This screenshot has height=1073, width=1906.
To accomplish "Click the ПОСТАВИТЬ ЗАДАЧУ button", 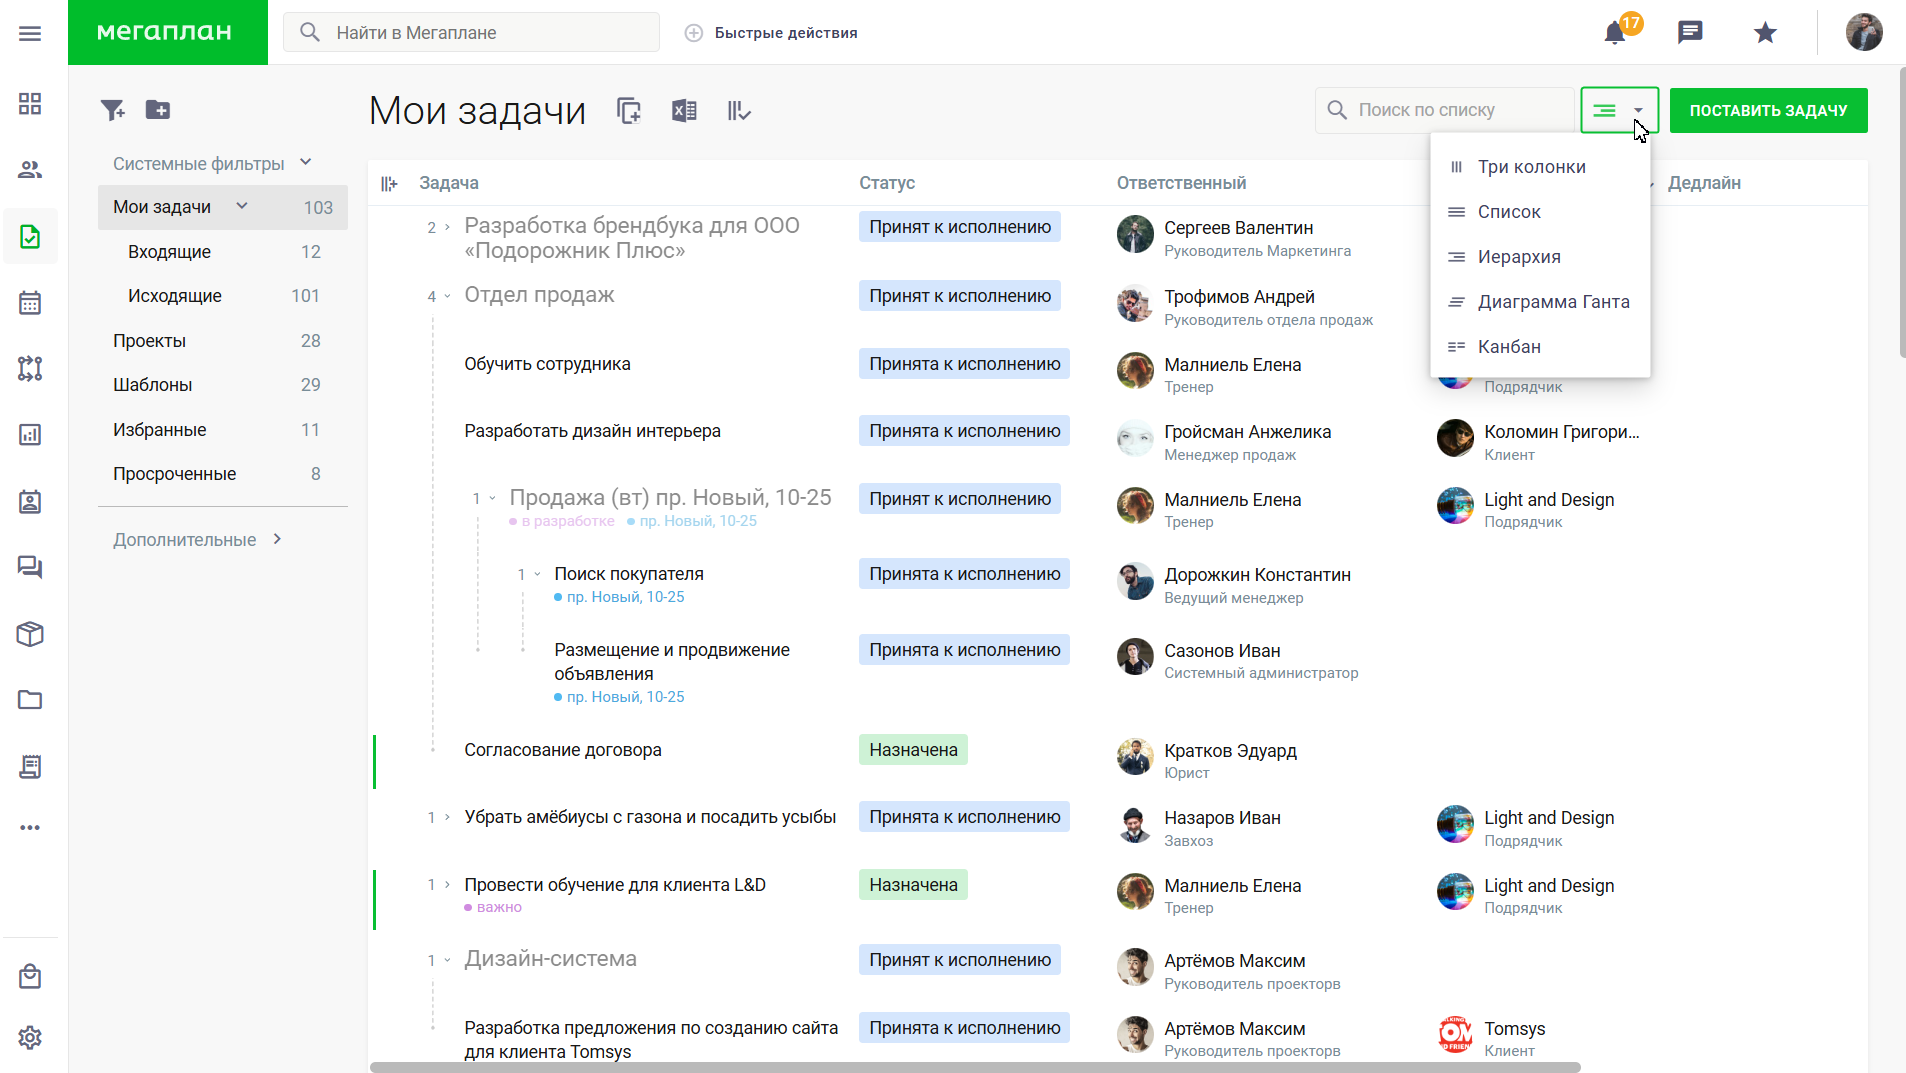I will [x=1768, y=110].
